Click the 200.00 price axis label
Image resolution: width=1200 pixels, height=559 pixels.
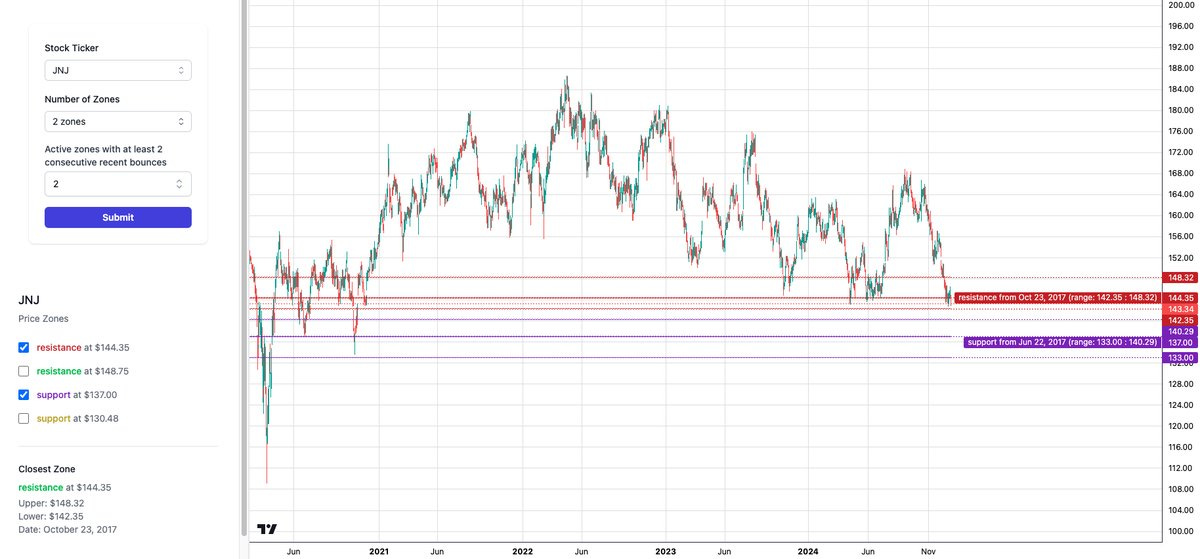pyautogui.click(x=1180, y=5)
